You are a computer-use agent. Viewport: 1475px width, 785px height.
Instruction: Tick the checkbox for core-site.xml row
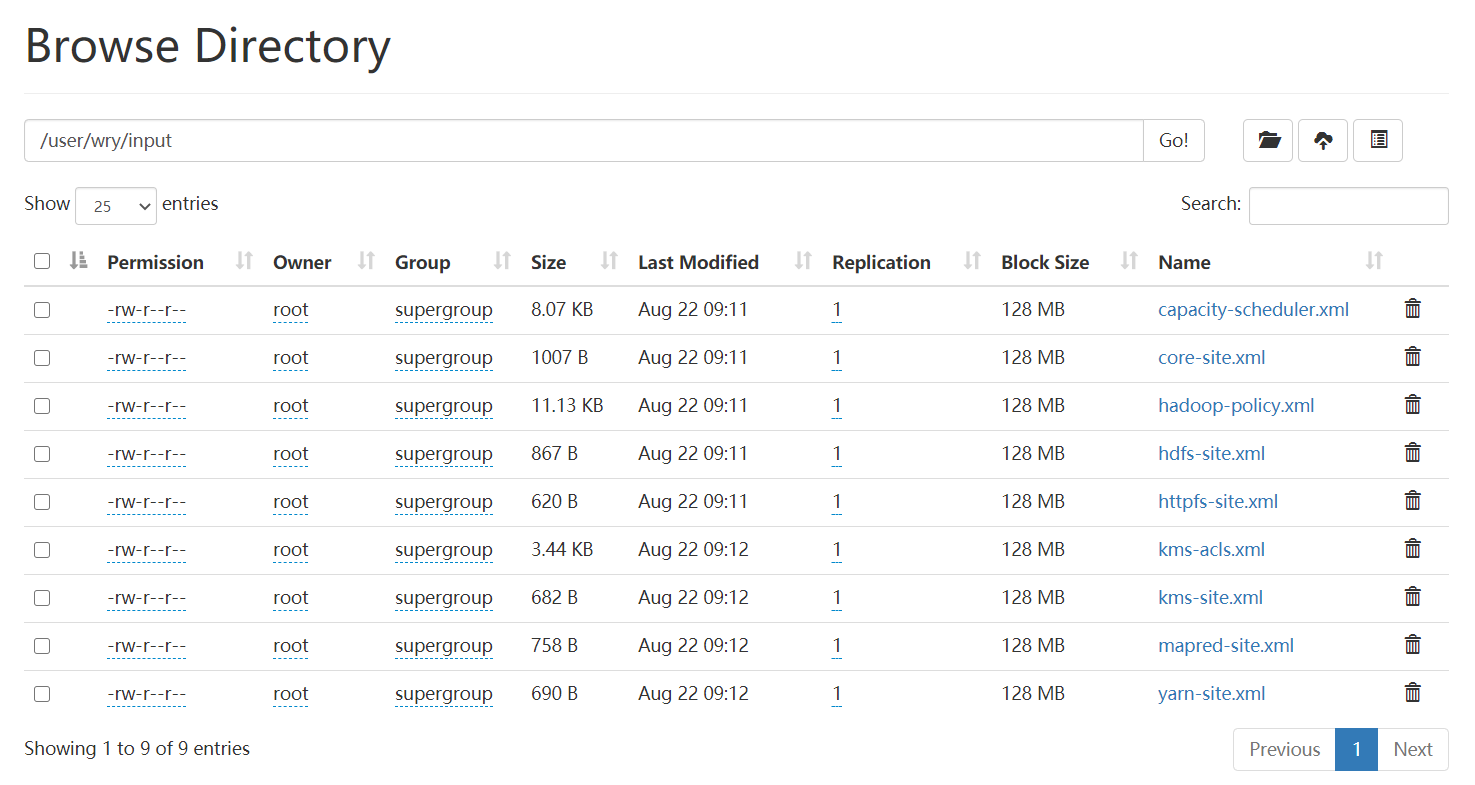coord(42,358)
